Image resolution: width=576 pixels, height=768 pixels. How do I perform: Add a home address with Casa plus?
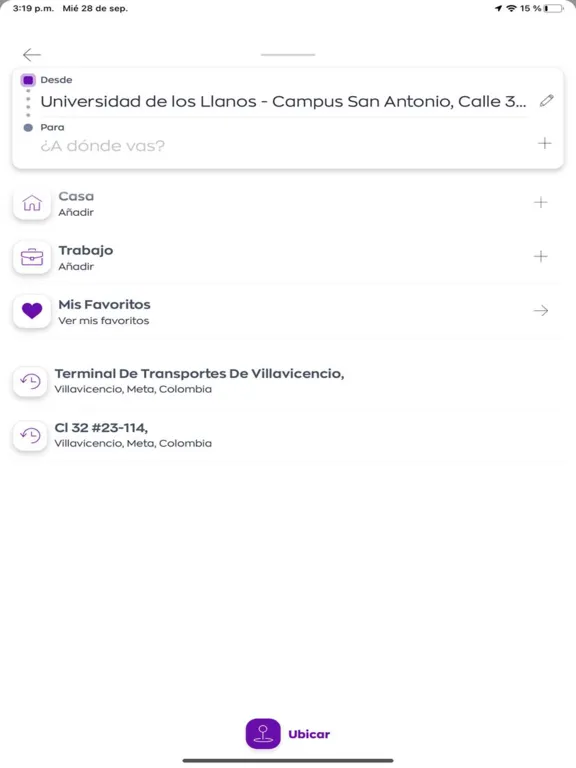click(x=540, y=202)
